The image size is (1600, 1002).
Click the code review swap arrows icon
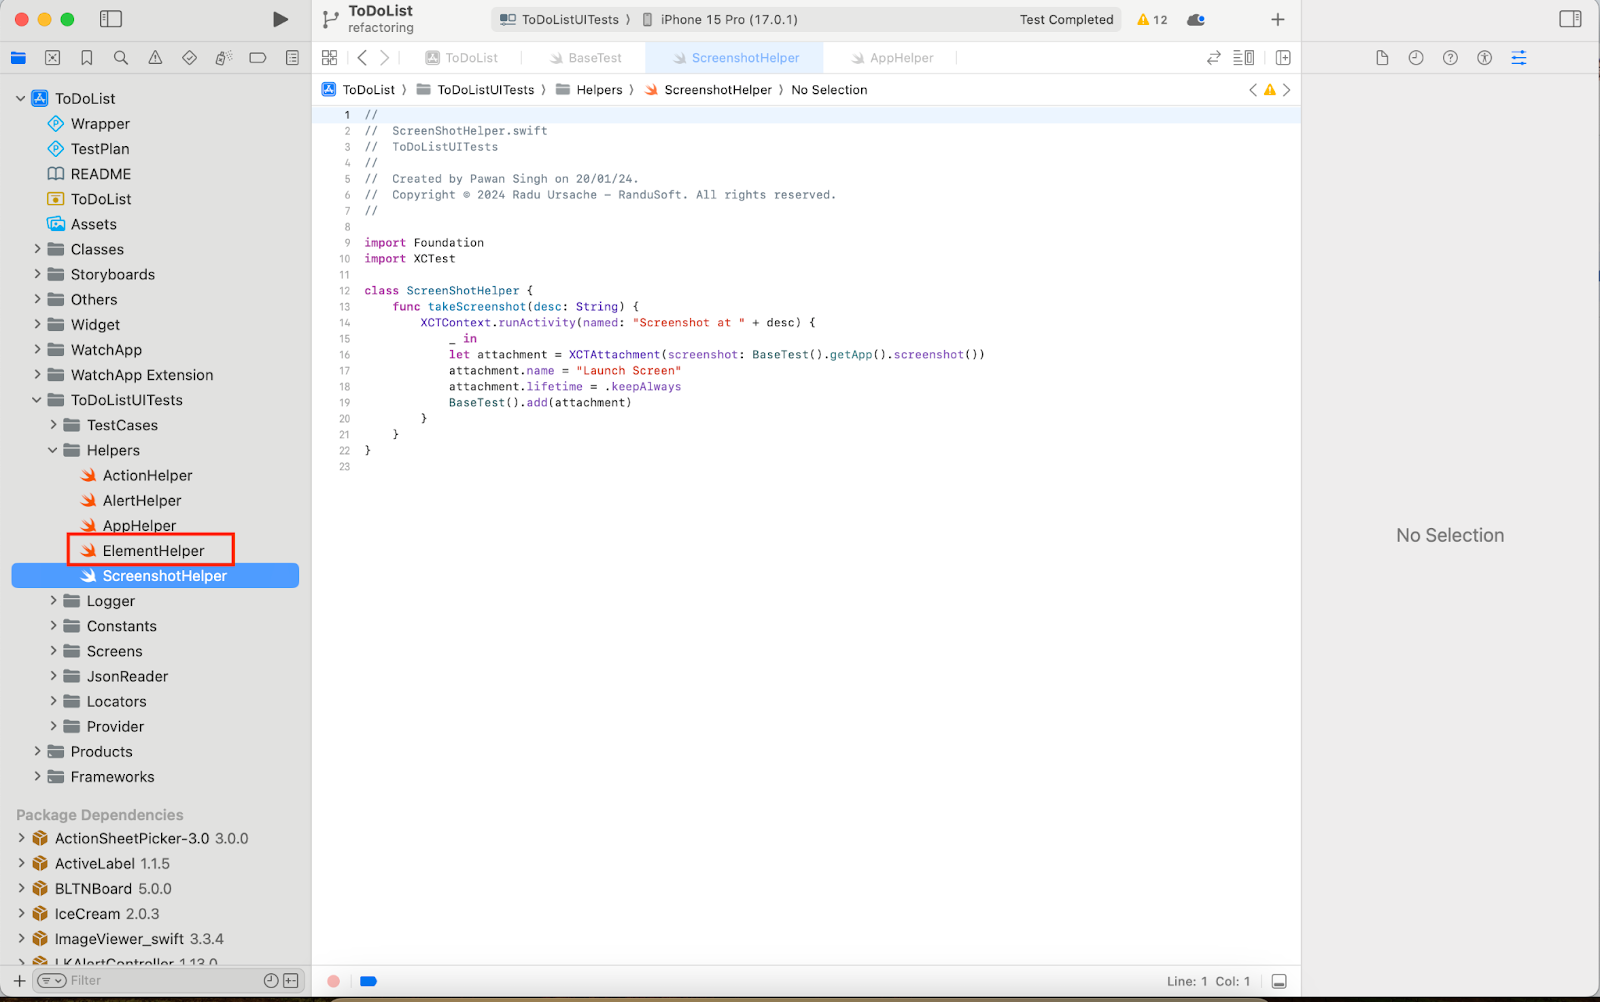coord(1214,58)
